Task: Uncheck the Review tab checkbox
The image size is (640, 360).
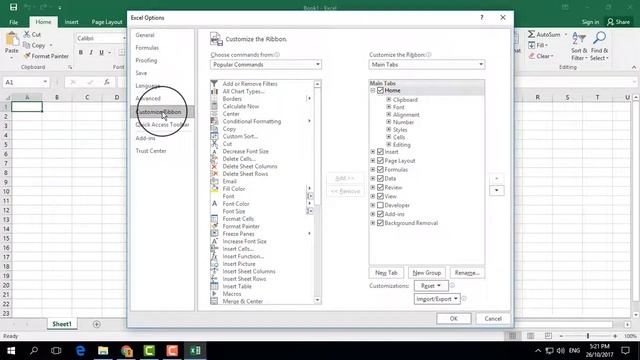Action: 380,187
